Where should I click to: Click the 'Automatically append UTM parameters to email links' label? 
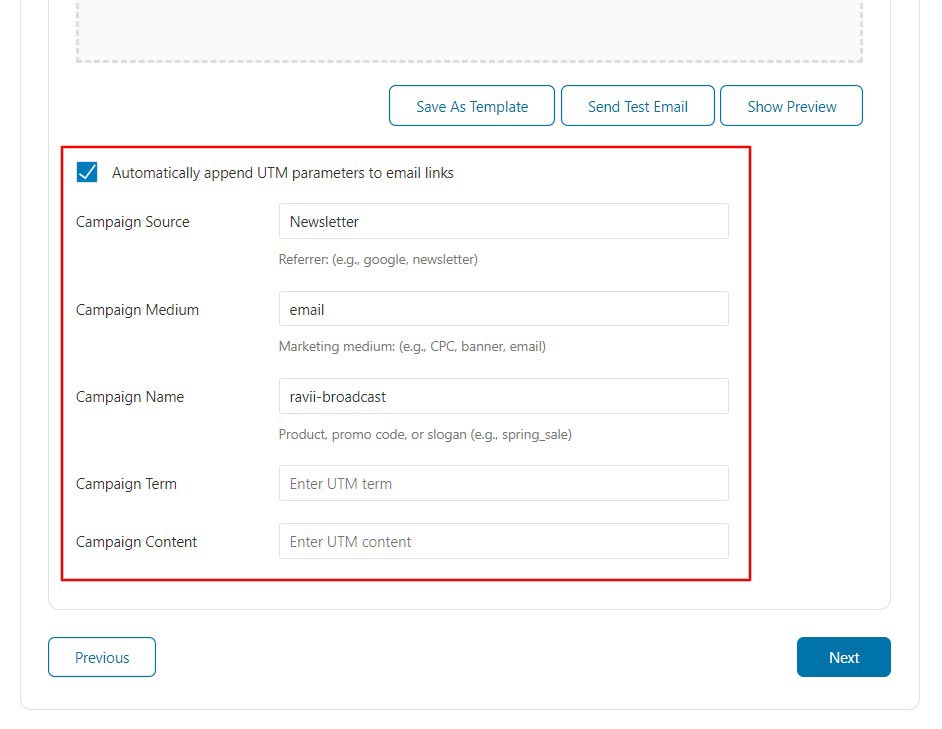tap(282, 173)
